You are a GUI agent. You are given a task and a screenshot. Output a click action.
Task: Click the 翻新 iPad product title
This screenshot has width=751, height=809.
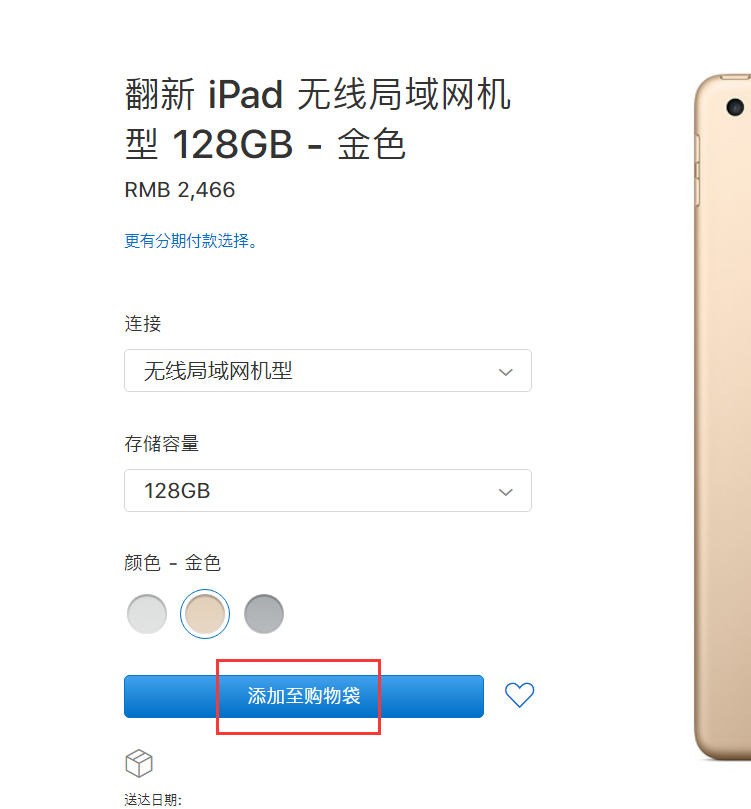[x=318, y=119]
